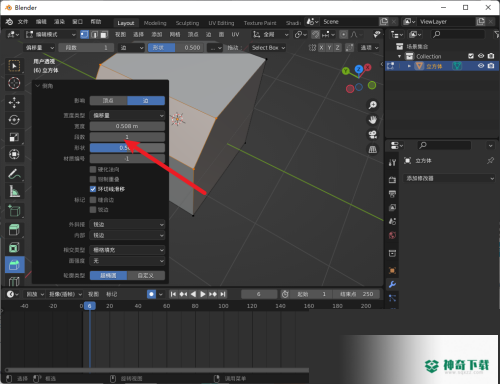Choose 自定义 profile type

pyautogui.click(x=146, y=275)
